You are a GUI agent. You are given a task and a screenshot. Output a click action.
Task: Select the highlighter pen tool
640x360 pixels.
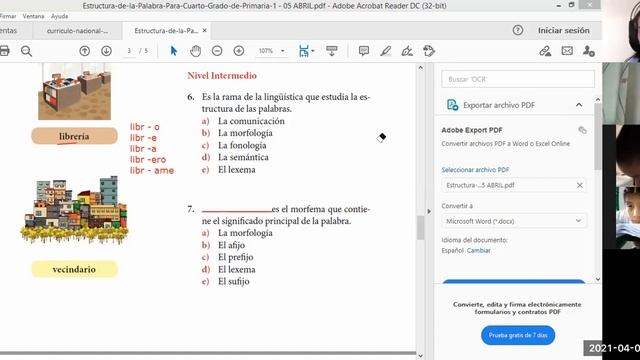[x=385, y=51]
